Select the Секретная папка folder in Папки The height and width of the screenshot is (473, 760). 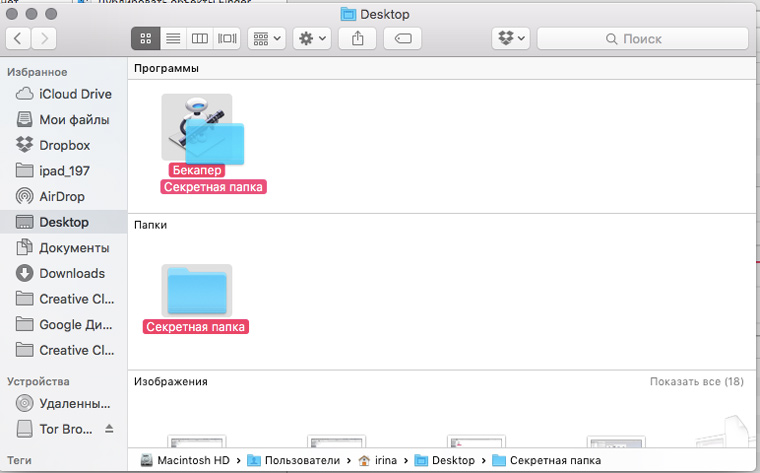point(197,290)
